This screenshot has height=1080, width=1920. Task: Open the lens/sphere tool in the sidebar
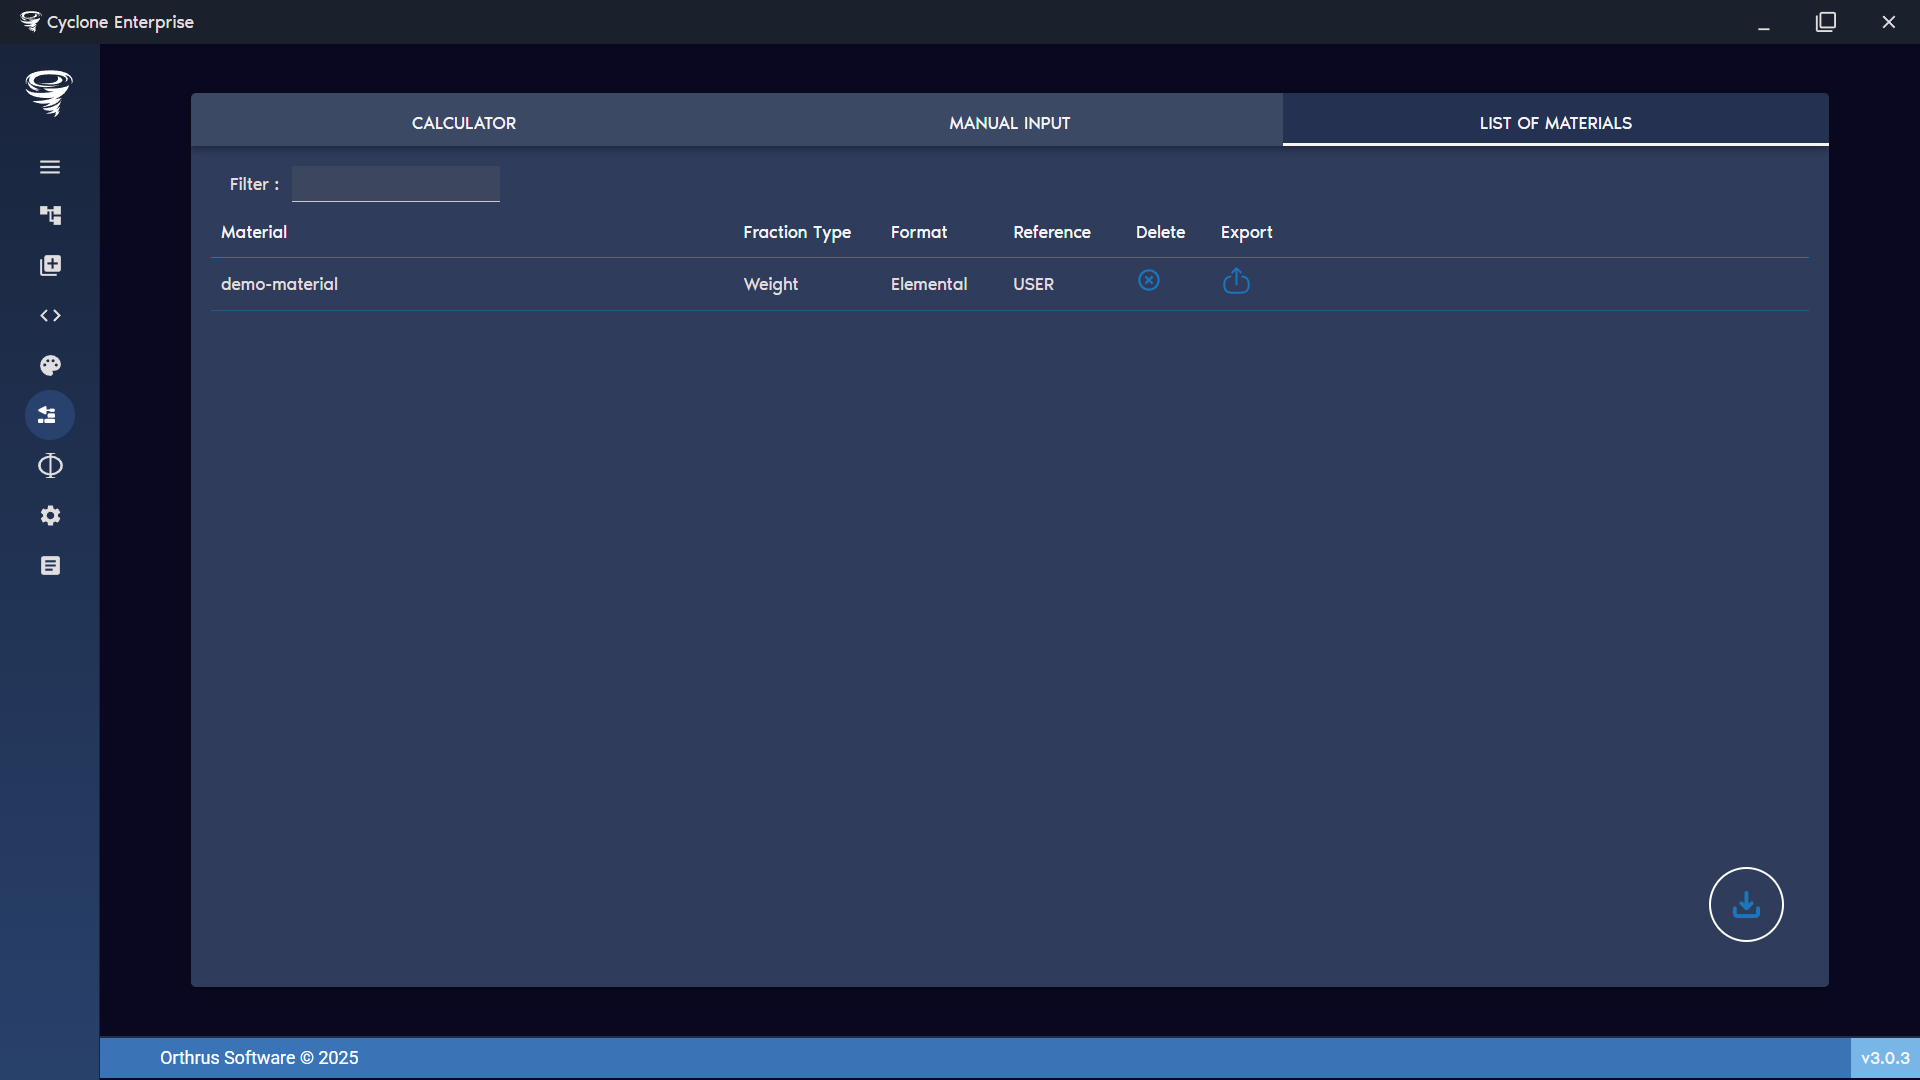50,465
